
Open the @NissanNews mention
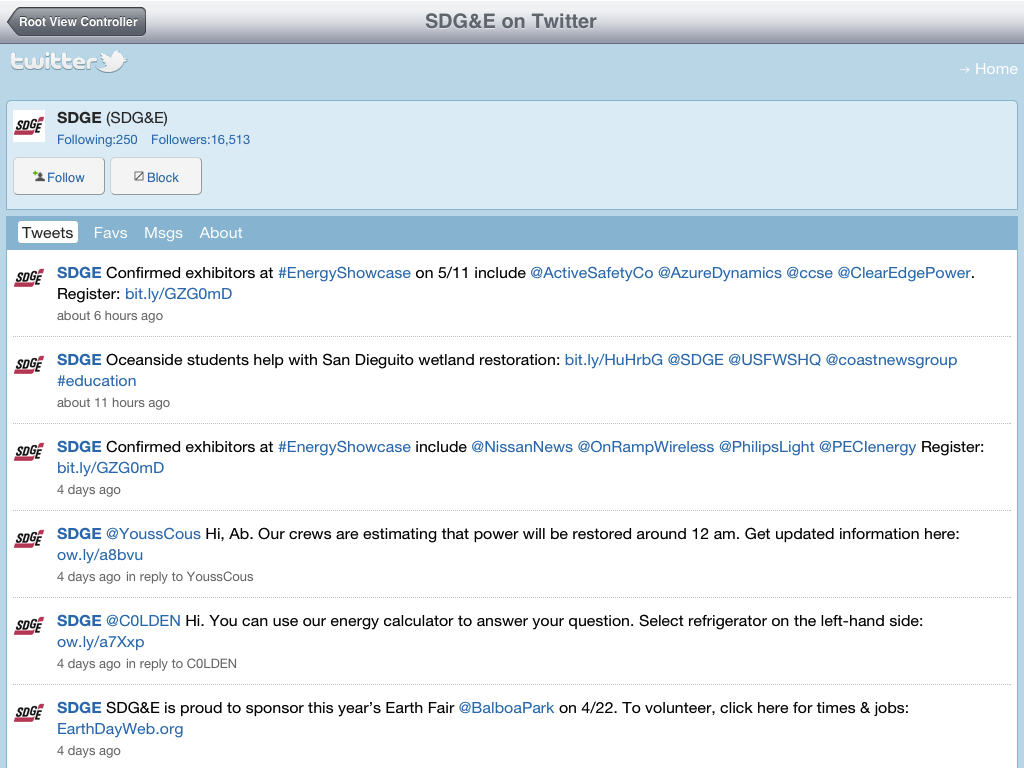[522, 447]
